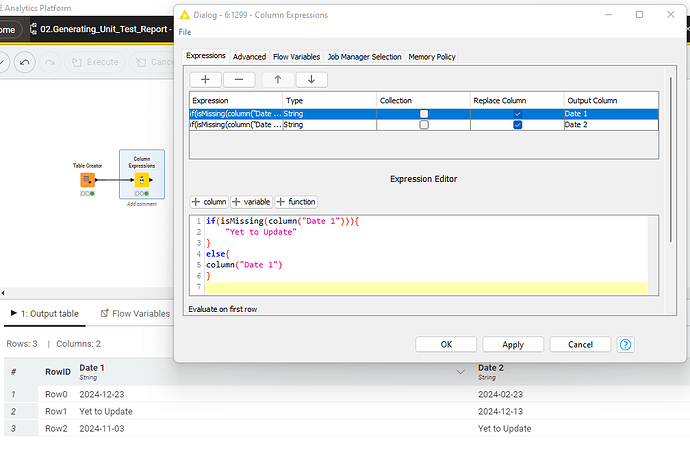This screenshot has height=450, width=690.
Task: Click the RowID column header
Action: coord(58,372)
